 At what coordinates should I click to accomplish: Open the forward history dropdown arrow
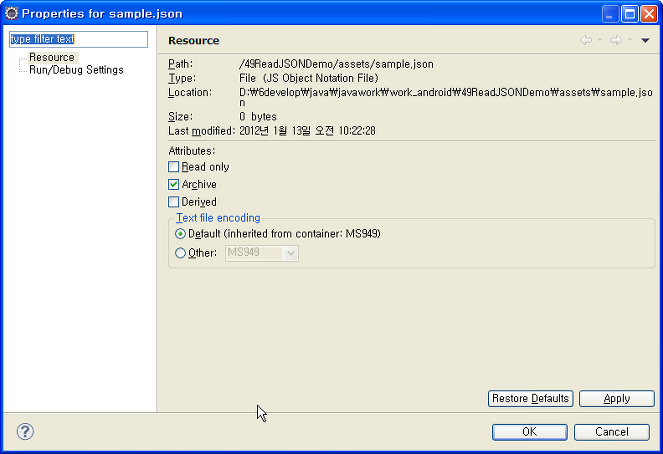coord(630,40)
